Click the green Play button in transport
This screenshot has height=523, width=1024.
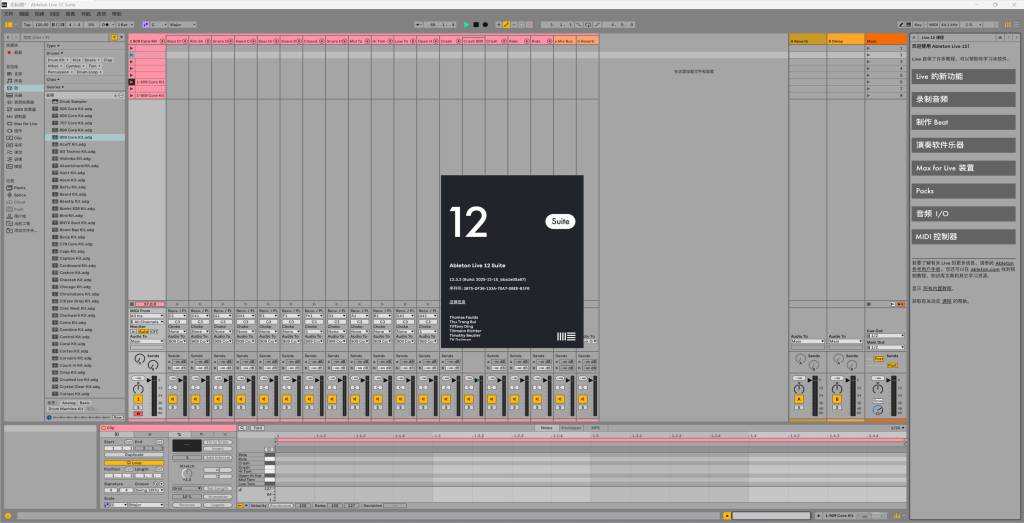click(466, 23)
